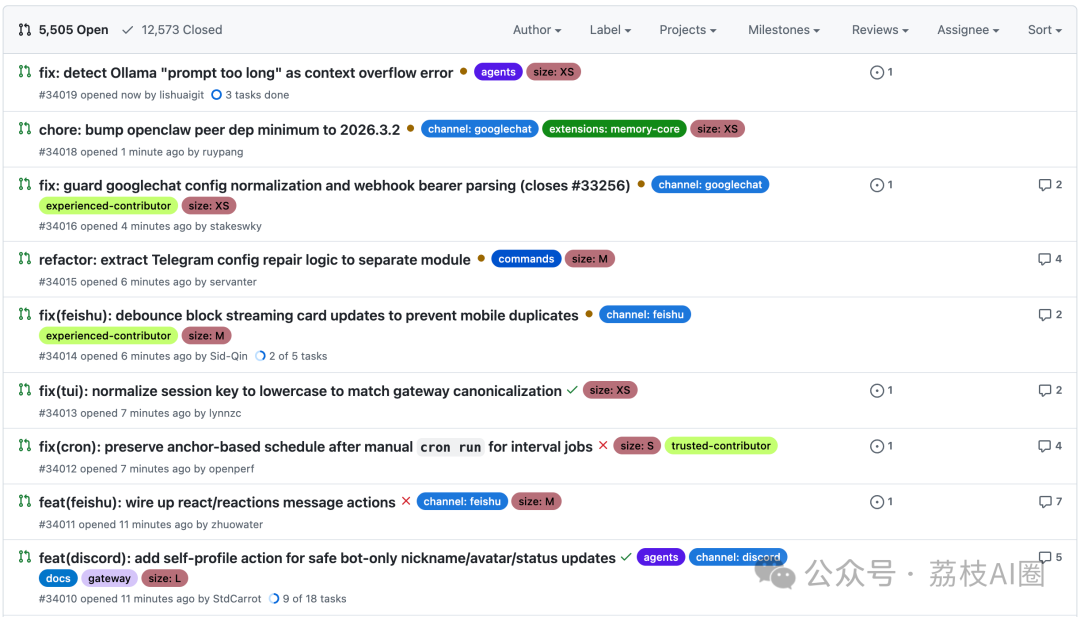Open the Label filter dropdown
1080x617 pixels.
[x=610, y=30]
